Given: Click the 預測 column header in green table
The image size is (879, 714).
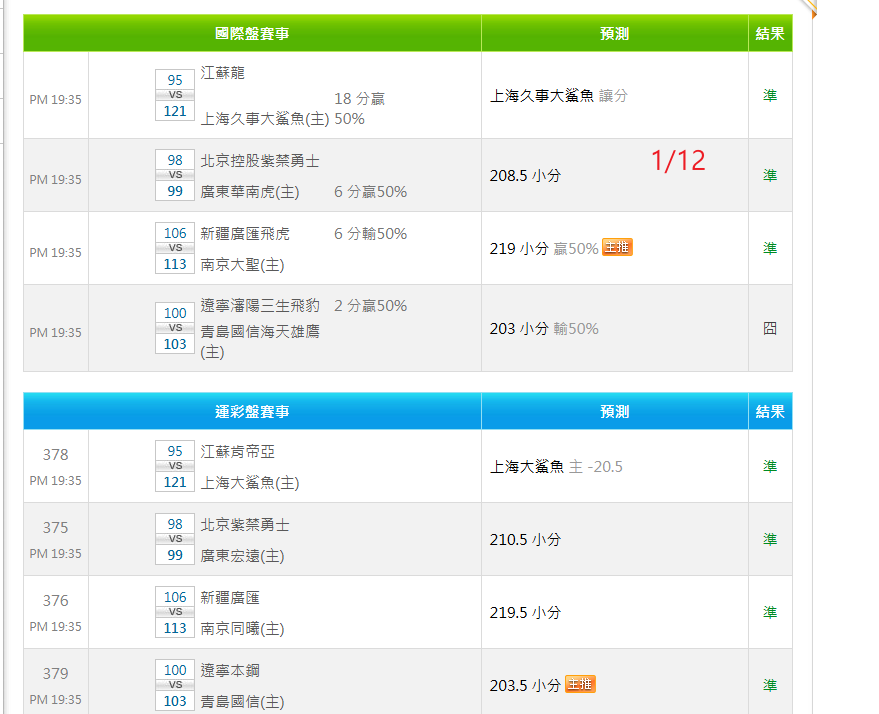Looking at the screenshot, I should (x=614, y=34).
